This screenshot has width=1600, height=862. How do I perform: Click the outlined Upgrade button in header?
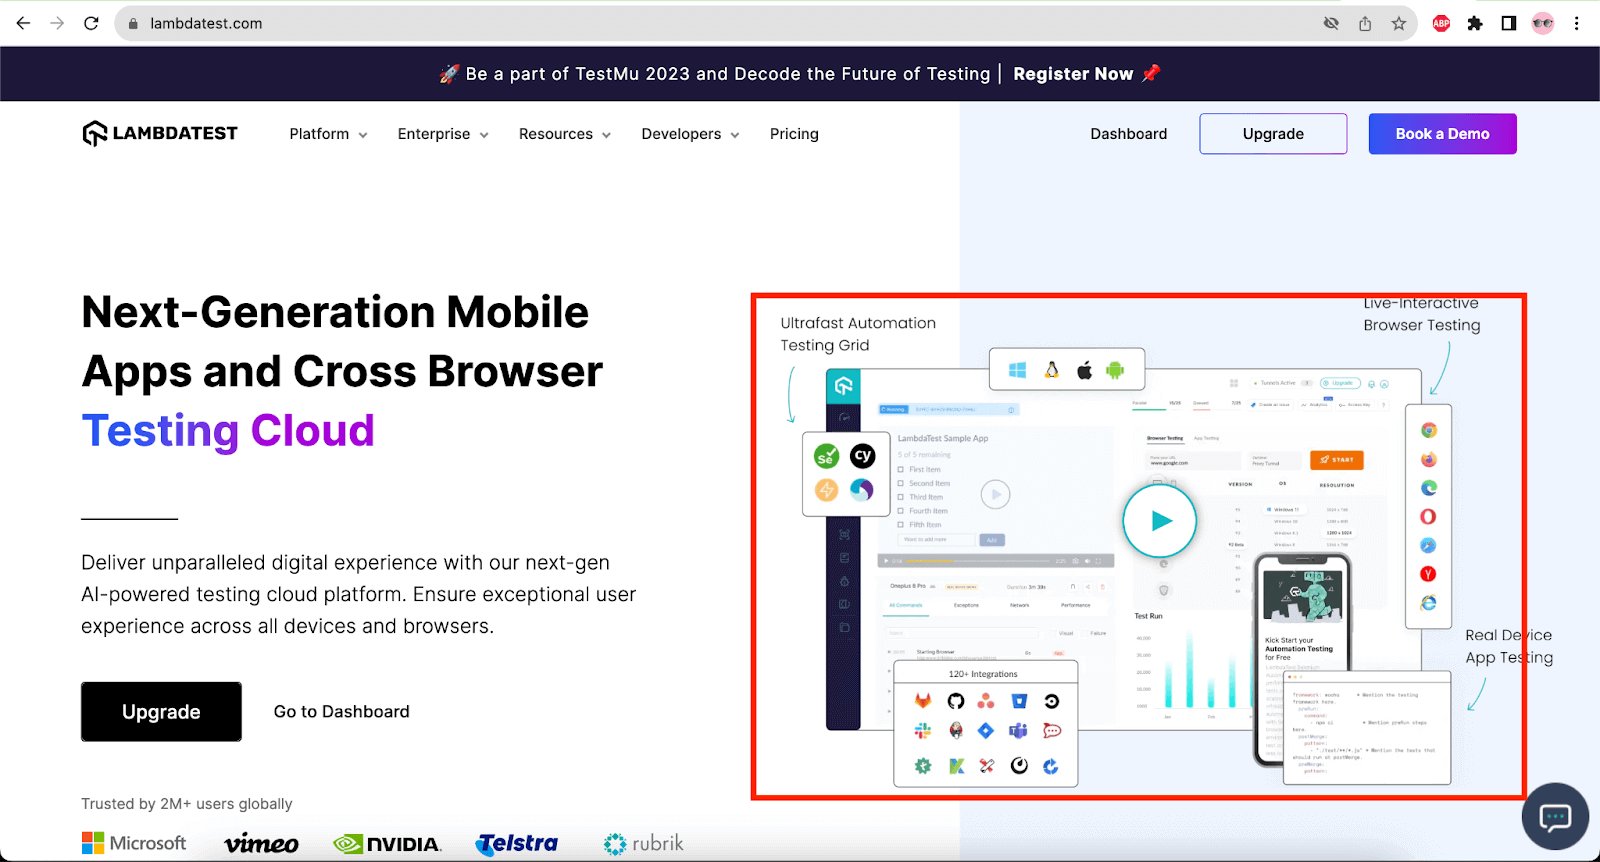[x=1273, y=134]
